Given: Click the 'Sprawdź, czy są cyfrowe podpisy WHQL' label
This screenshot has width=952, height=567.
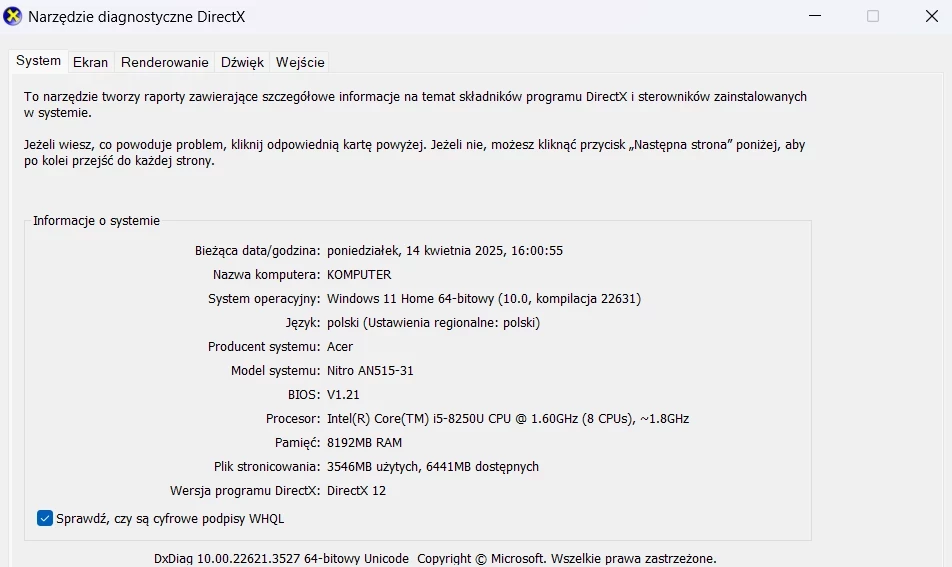Looking at the screenshot, I should coord(170,519).
